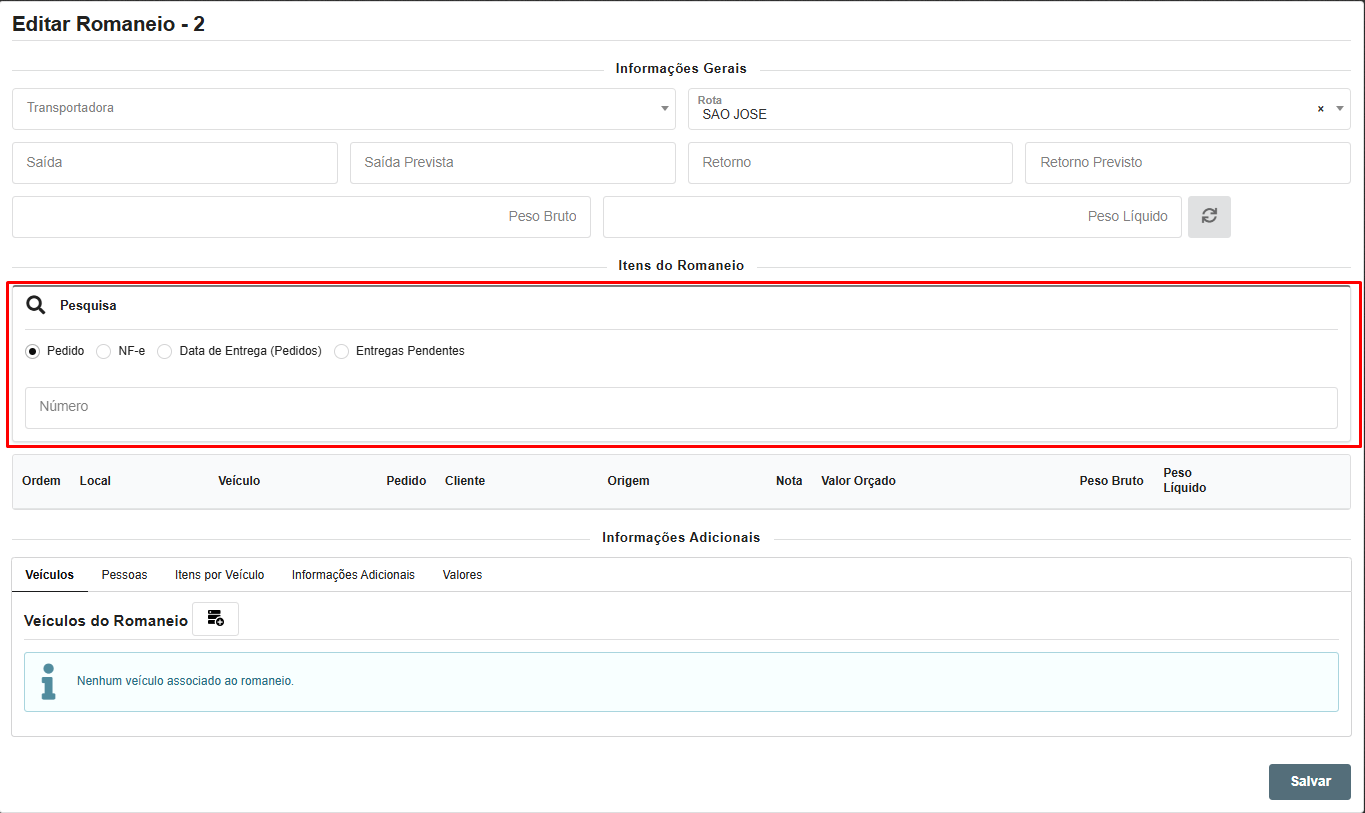Clear the SAO JOSE route selection
The image size is (1365, 813).
click(x=1320, y=109)
